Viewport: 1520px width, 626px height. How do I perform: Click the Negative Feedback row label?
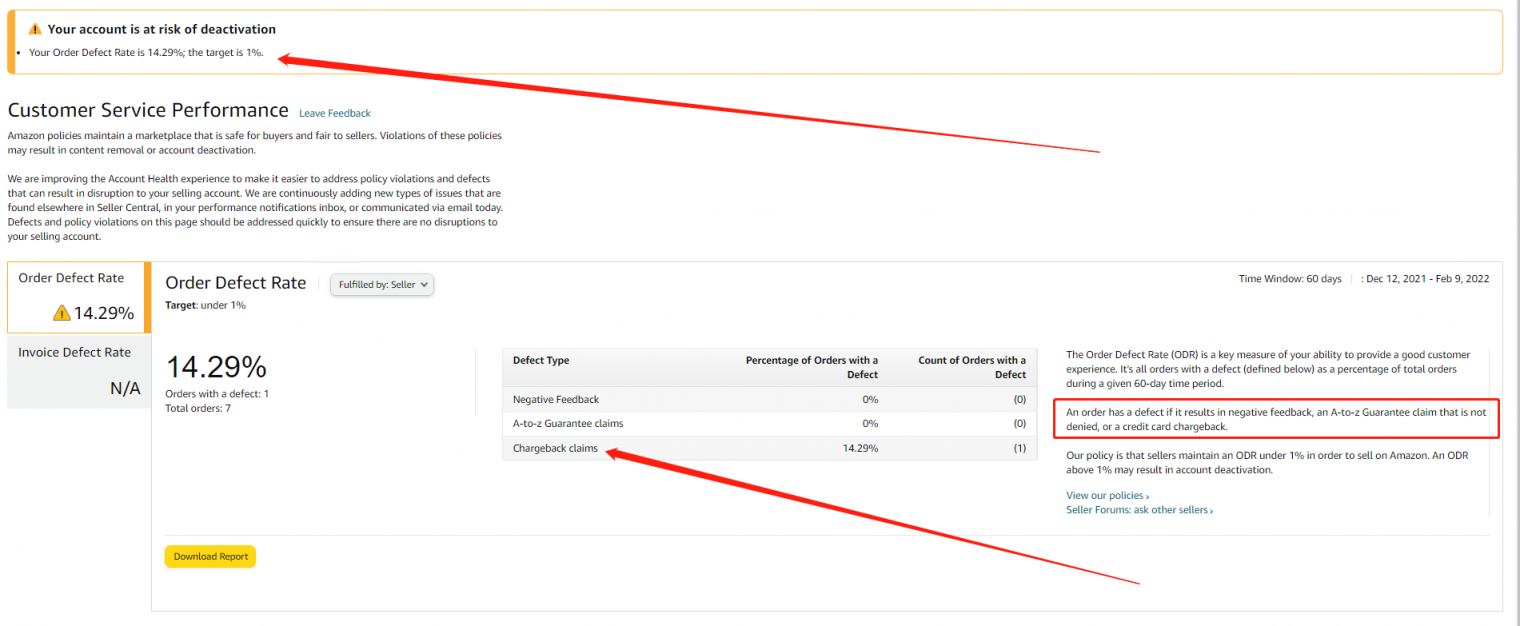[x=556, y=399]
